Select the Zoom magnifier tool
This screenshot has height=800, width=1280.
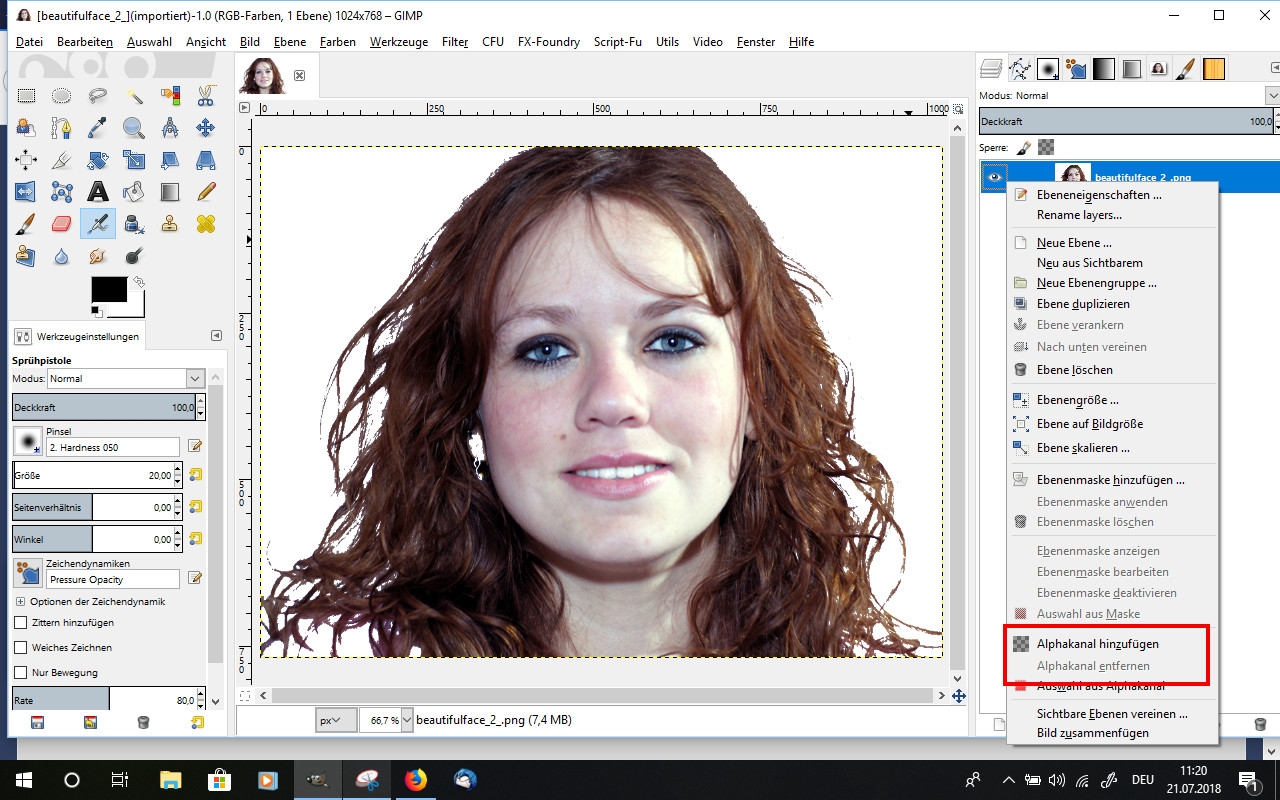click(x=134, y=127)
